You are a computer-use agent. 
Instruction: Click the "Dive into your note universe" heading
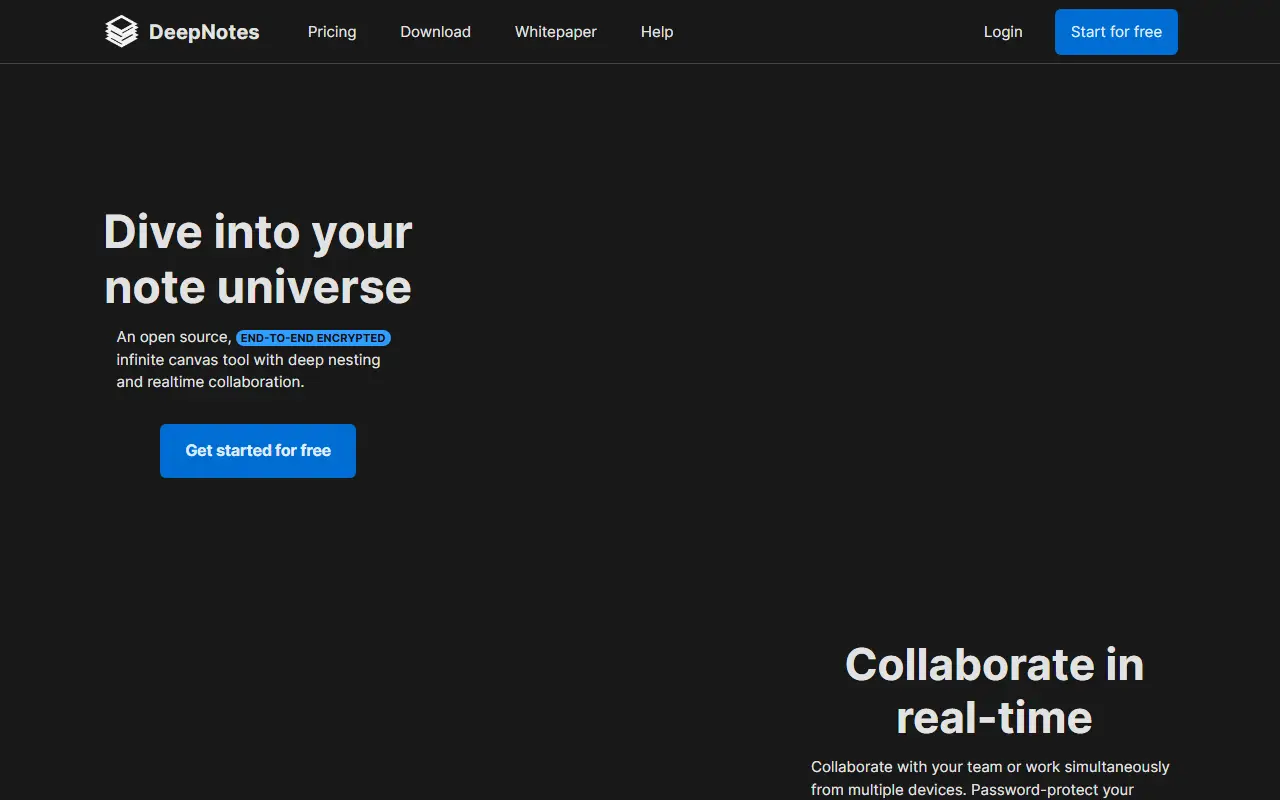pos(258,259)
